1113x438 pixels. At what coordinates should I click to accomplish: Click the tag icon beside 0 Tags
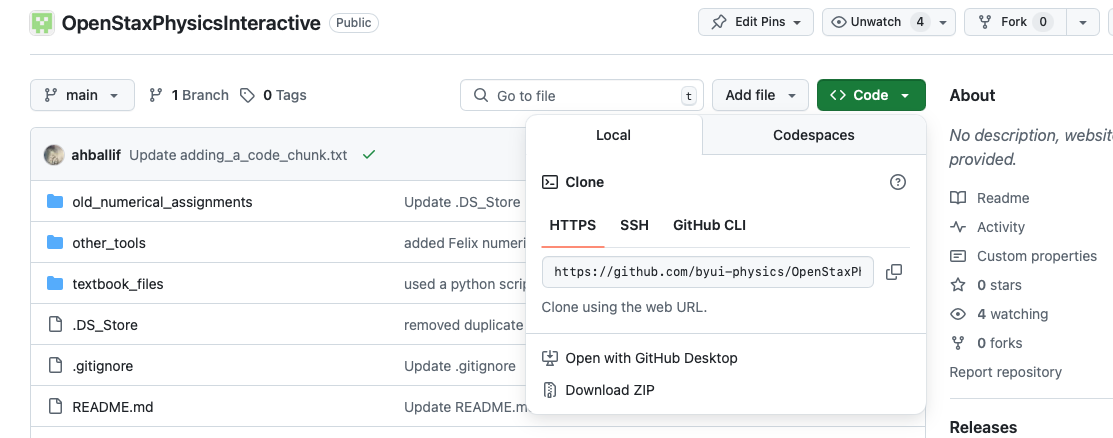247,95
